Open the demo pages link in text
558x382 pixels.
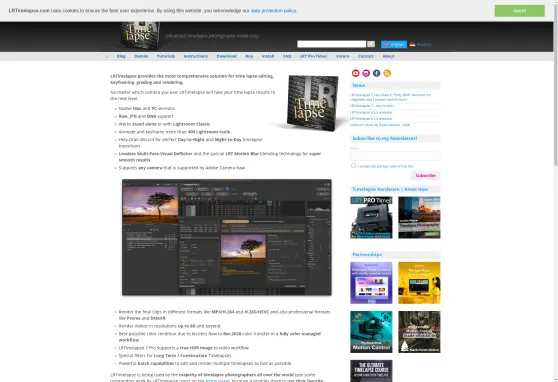[x=218, y=381]
